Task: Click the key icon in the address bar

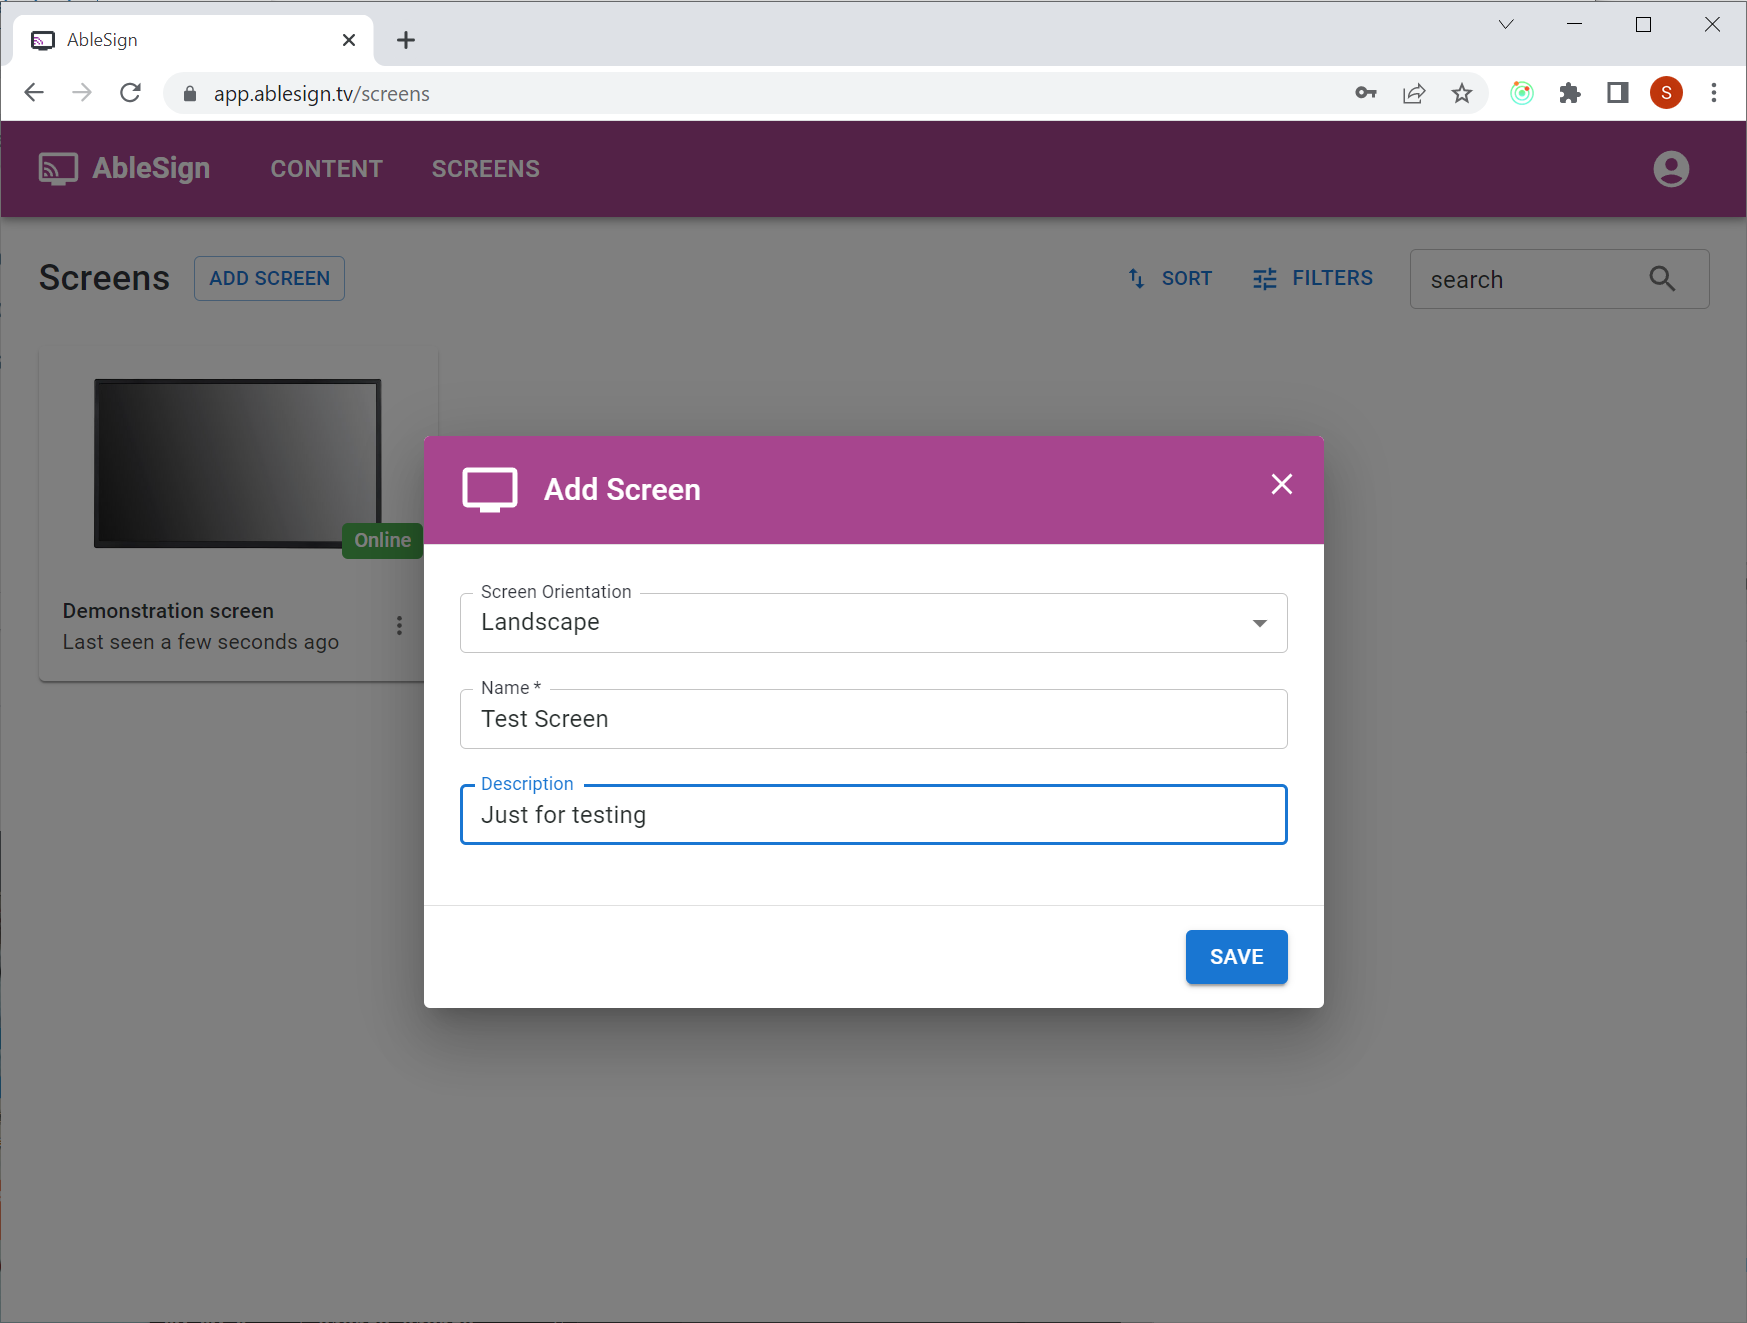Action: (x=1365, y=93)
